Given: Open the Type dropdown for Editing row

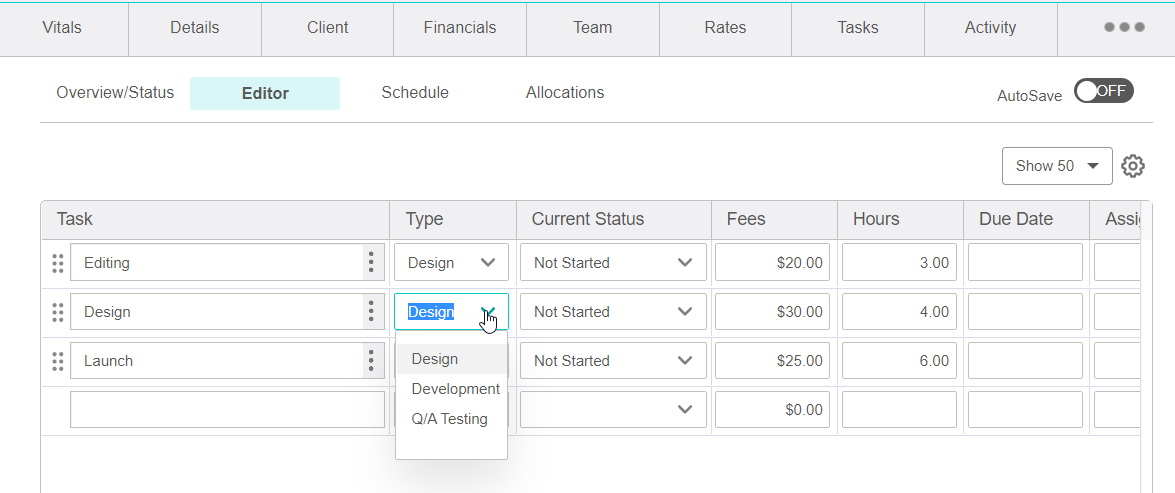Looking at the screenshot, I should pyautogui.click(x=451, y=263).
